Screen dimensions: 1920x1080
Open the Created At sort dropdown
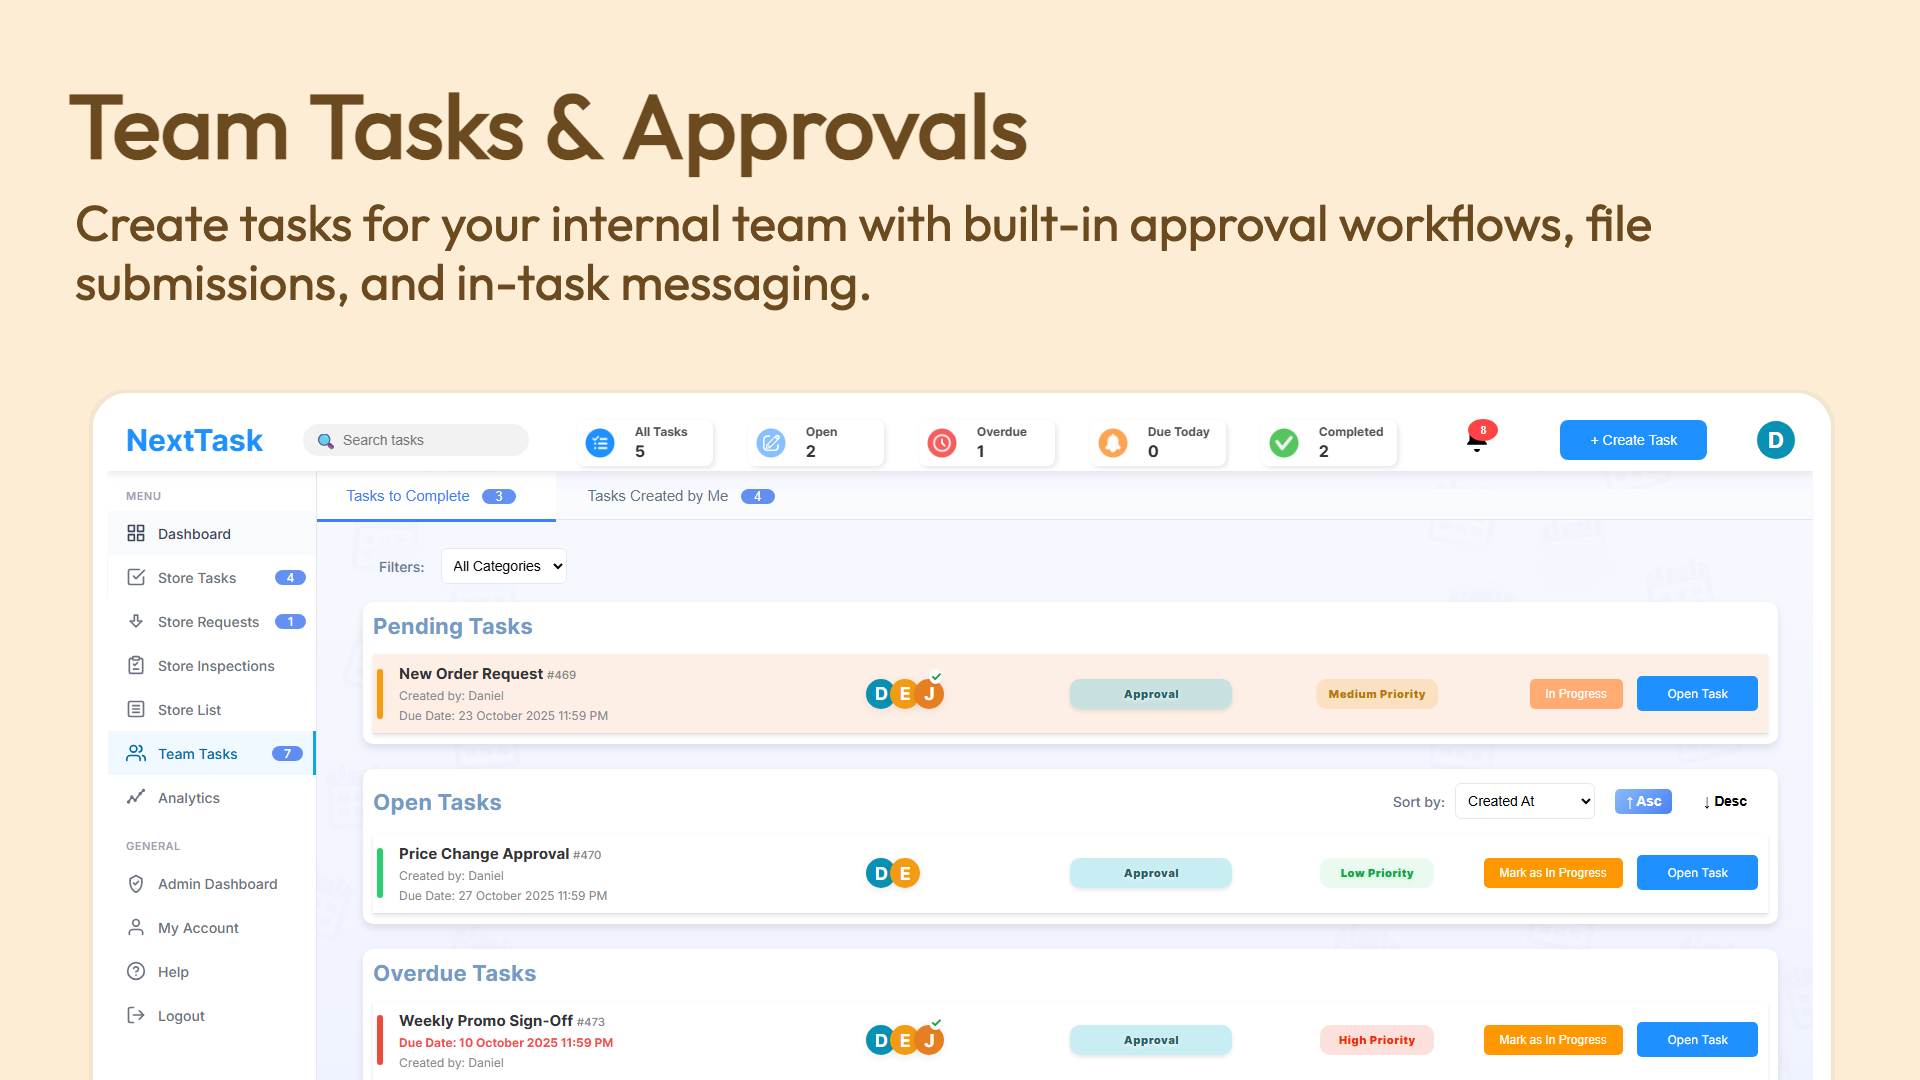coord(1524,801)
